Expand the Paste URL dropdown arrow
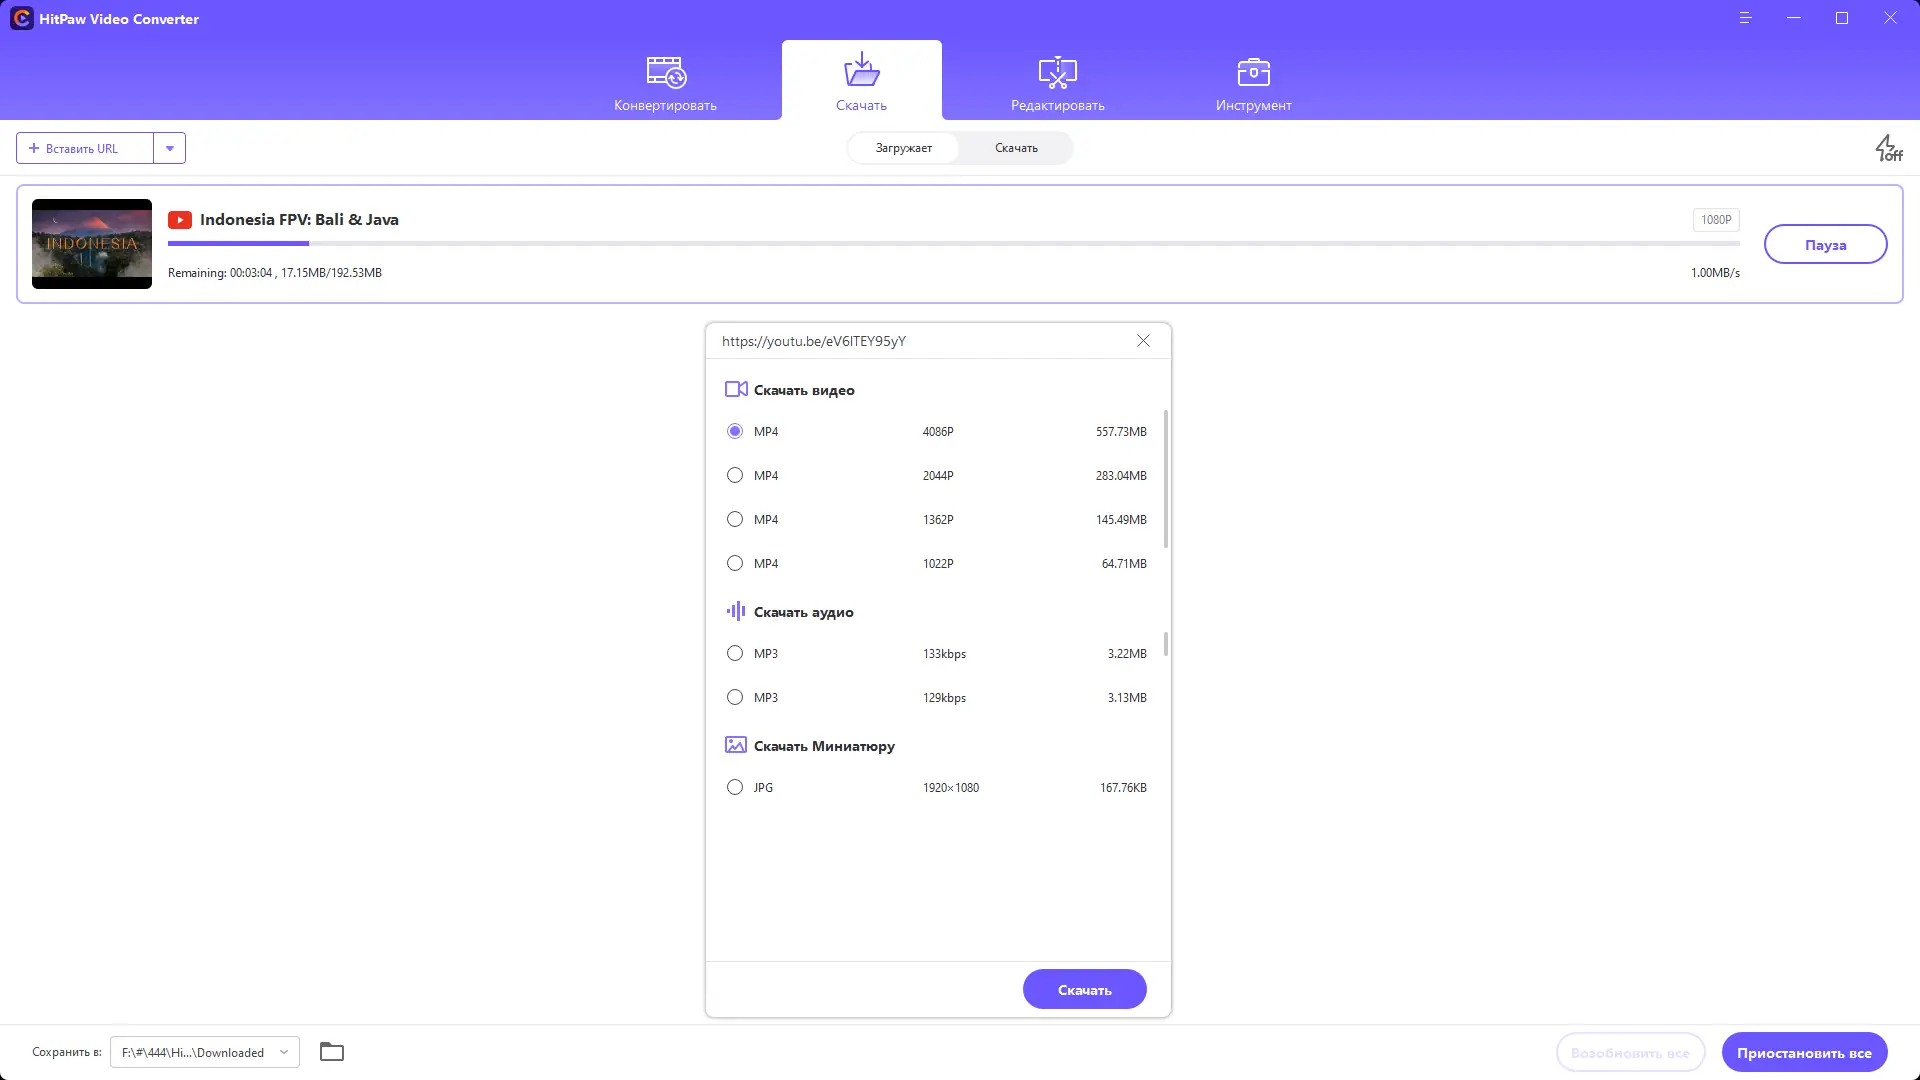The image size is (1920, 1080). pos(170,148)
